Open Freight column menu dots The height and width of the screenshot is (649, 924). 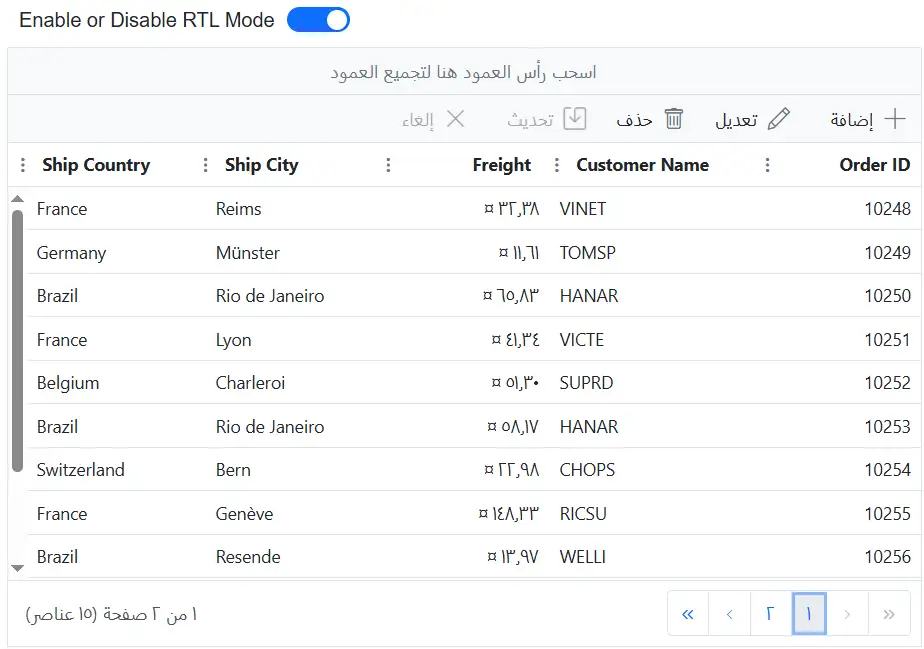(x=389, y=166)
